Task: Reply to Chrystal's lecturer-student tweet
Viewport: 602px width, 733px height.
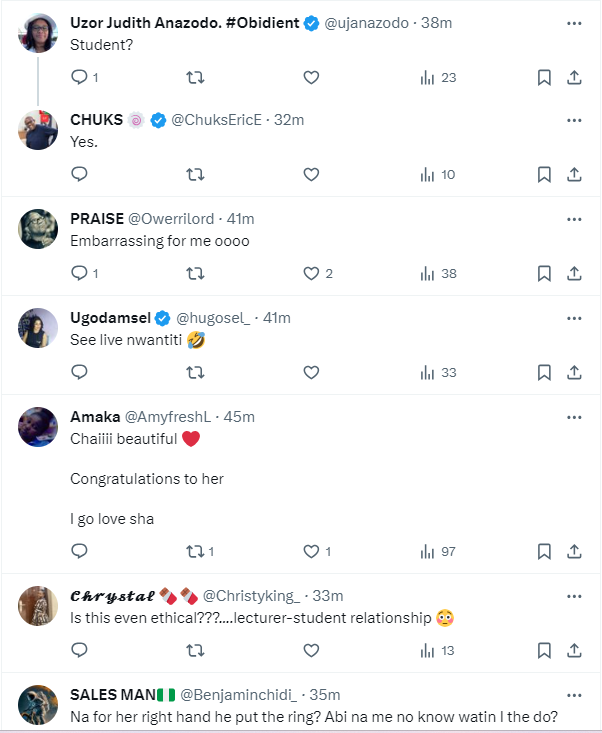Action: coord(80,650)
